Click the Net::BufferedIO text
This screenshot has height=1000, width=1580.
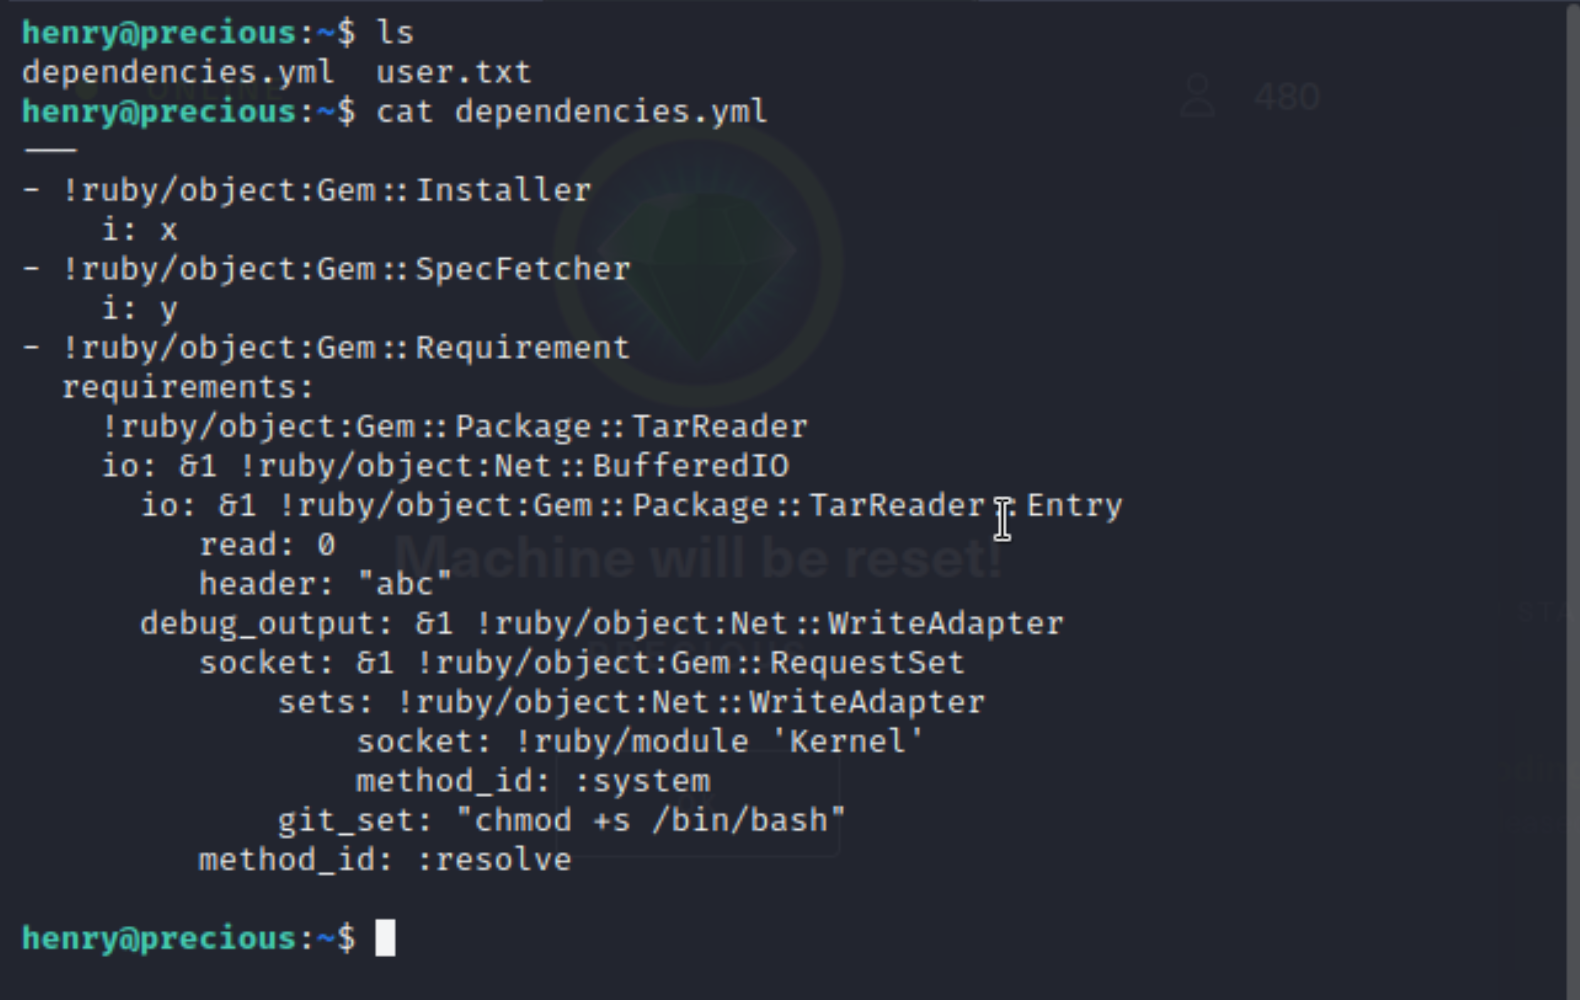[x=671, y=466]
